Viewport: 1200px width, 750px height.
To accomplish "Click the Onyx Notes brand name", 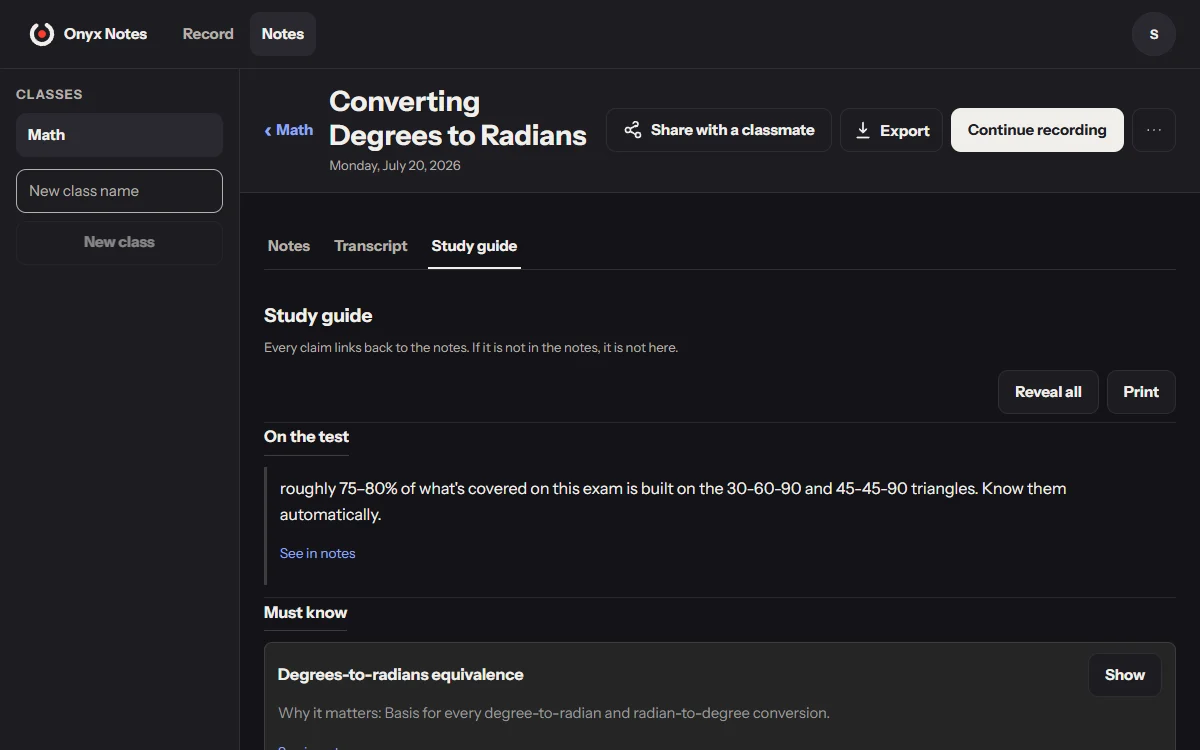I will [x=105, y=34].
